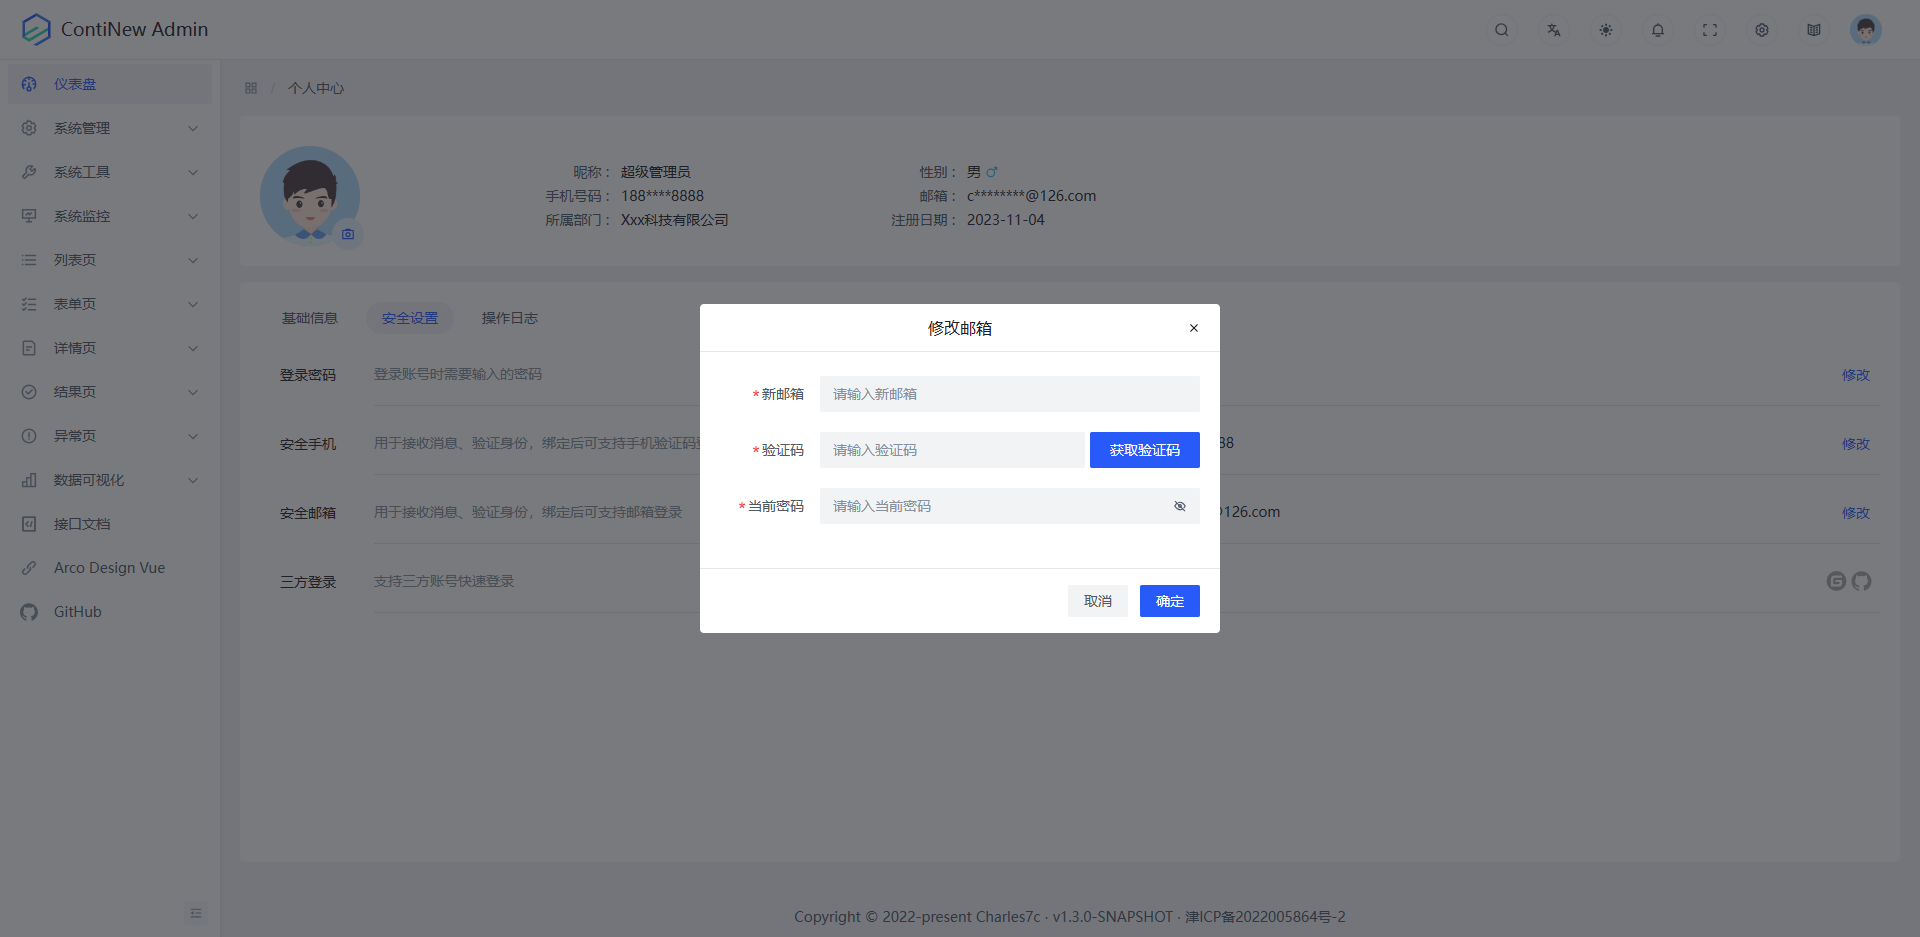Viewport: 1920px width, 937px height.
Task: Click the Gitee icon on 三方登录 row
Action: [1836, 581]
